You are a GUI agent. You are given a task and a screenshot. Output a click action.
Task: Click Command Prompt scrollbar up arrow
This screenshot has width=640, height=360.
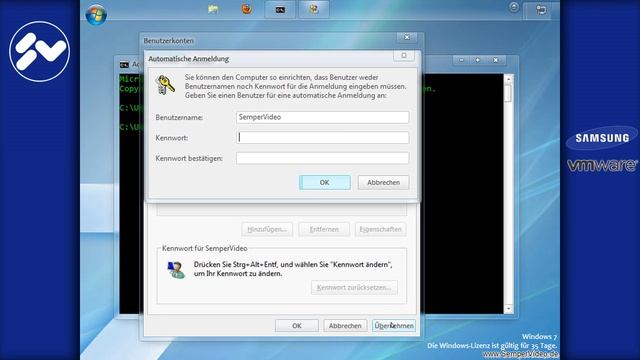(508, 78)
